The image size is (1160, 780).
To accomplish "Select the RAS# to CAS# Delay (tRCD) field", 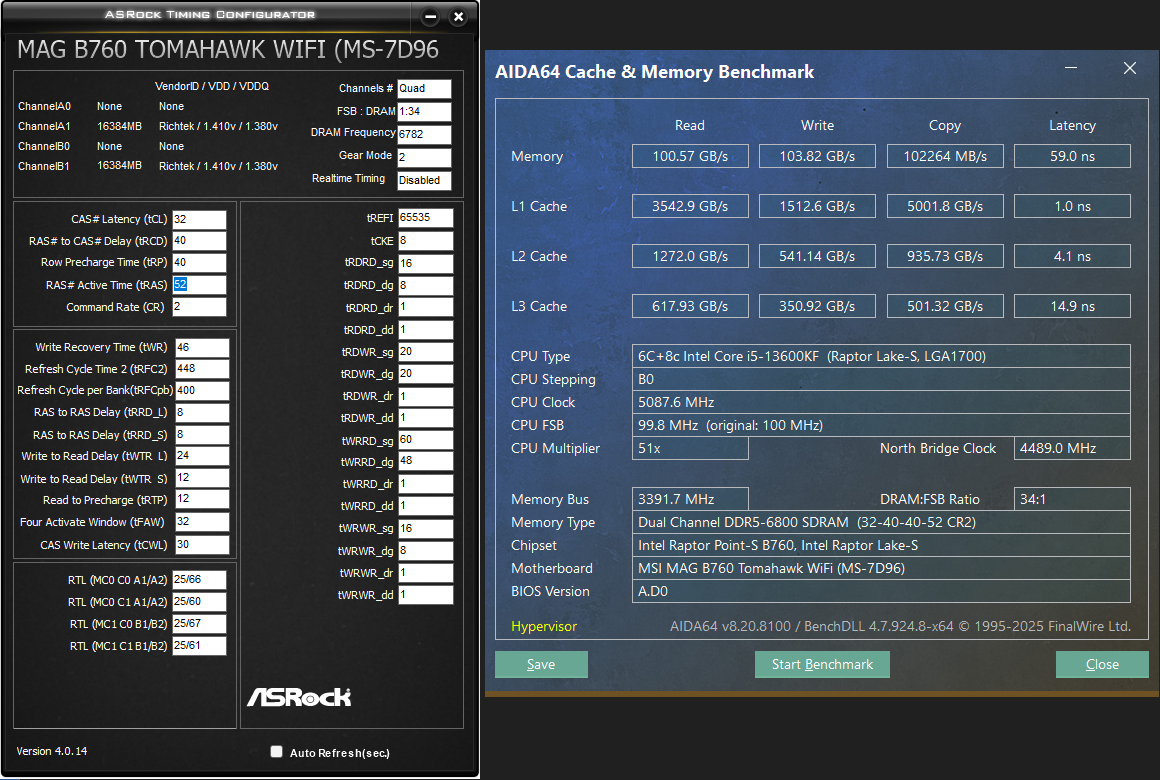I will click(x=199, y=241).
